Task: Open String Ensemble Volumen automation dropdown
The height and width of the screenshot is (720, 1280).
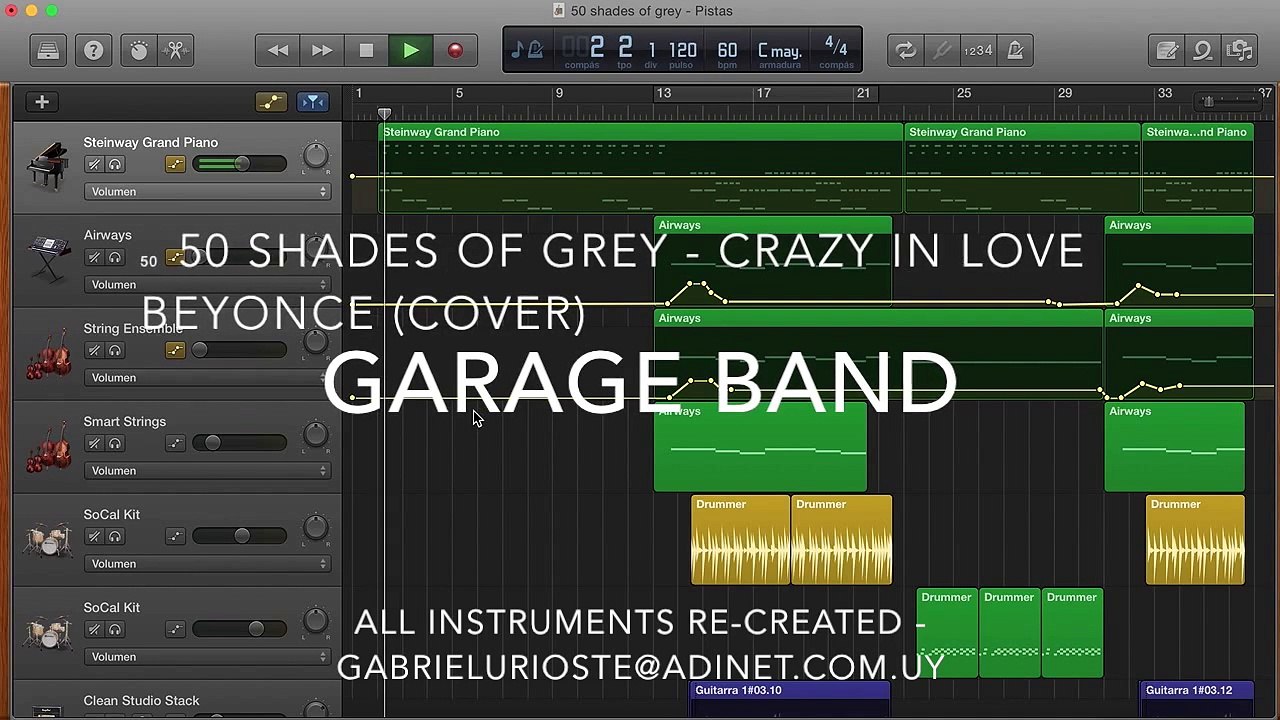Action: 208,377
